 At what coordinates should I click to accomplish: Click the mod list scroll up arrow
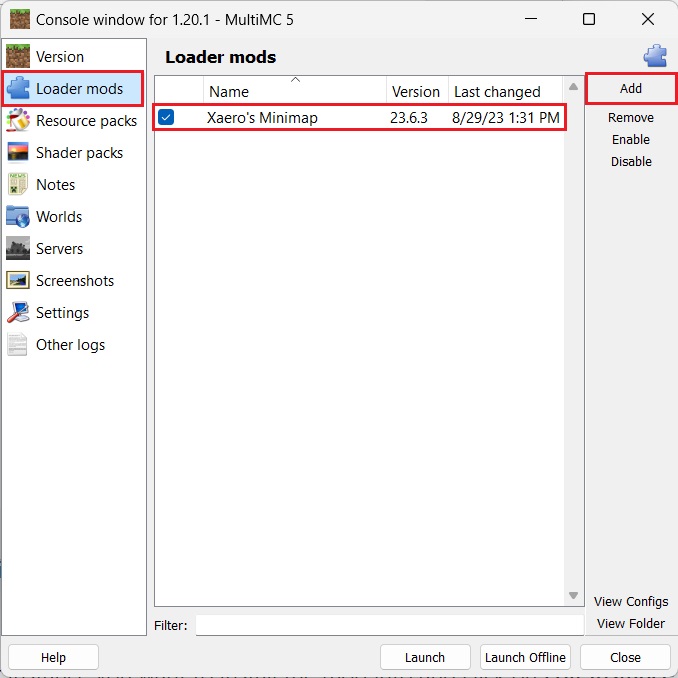point(573,86)
